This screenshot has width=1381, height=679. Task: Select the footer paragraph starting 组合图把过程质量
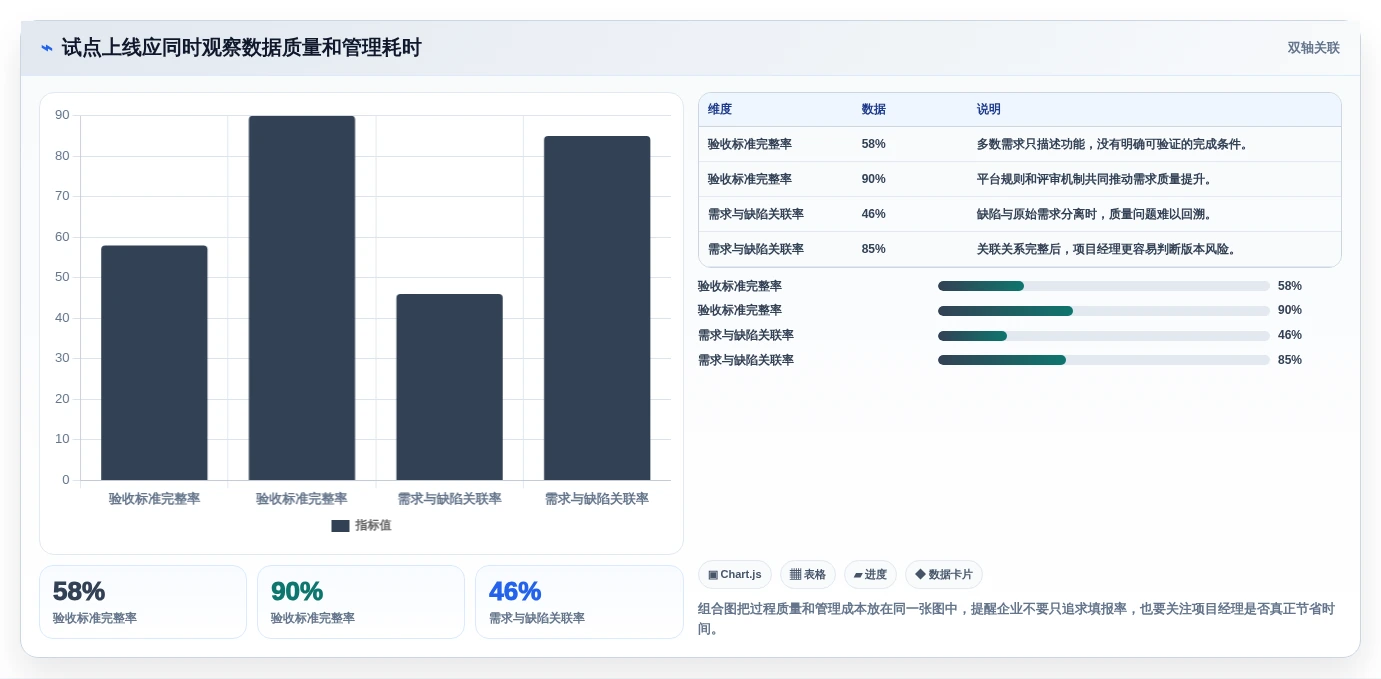1016,619
